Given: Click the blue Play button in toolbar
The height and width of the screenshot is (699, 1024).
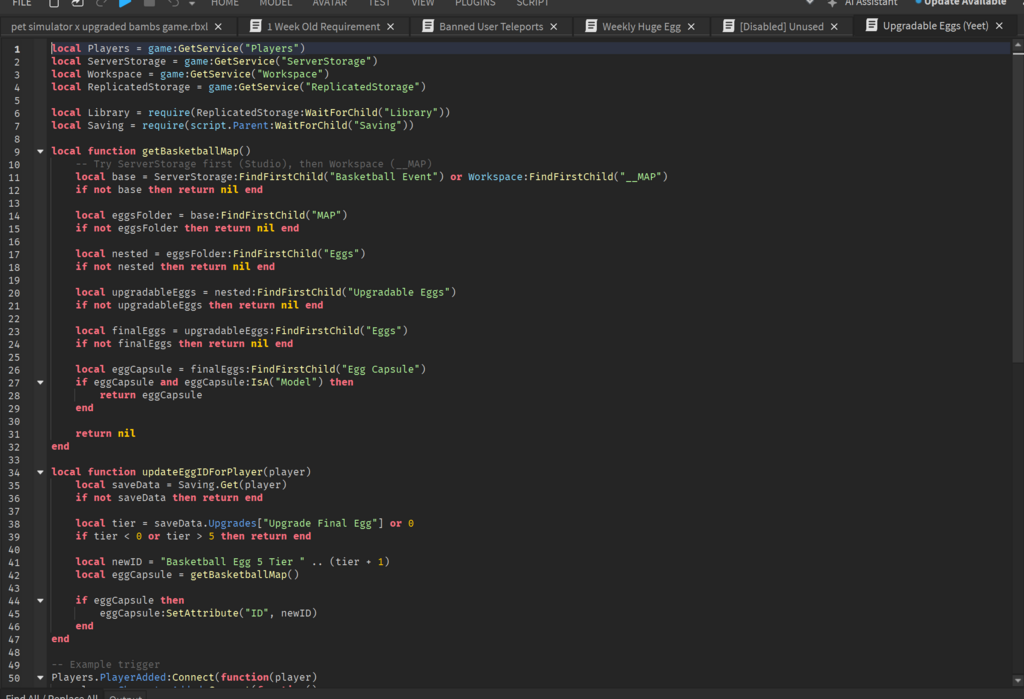Looking at the screenshot, I should pos(126,4).
